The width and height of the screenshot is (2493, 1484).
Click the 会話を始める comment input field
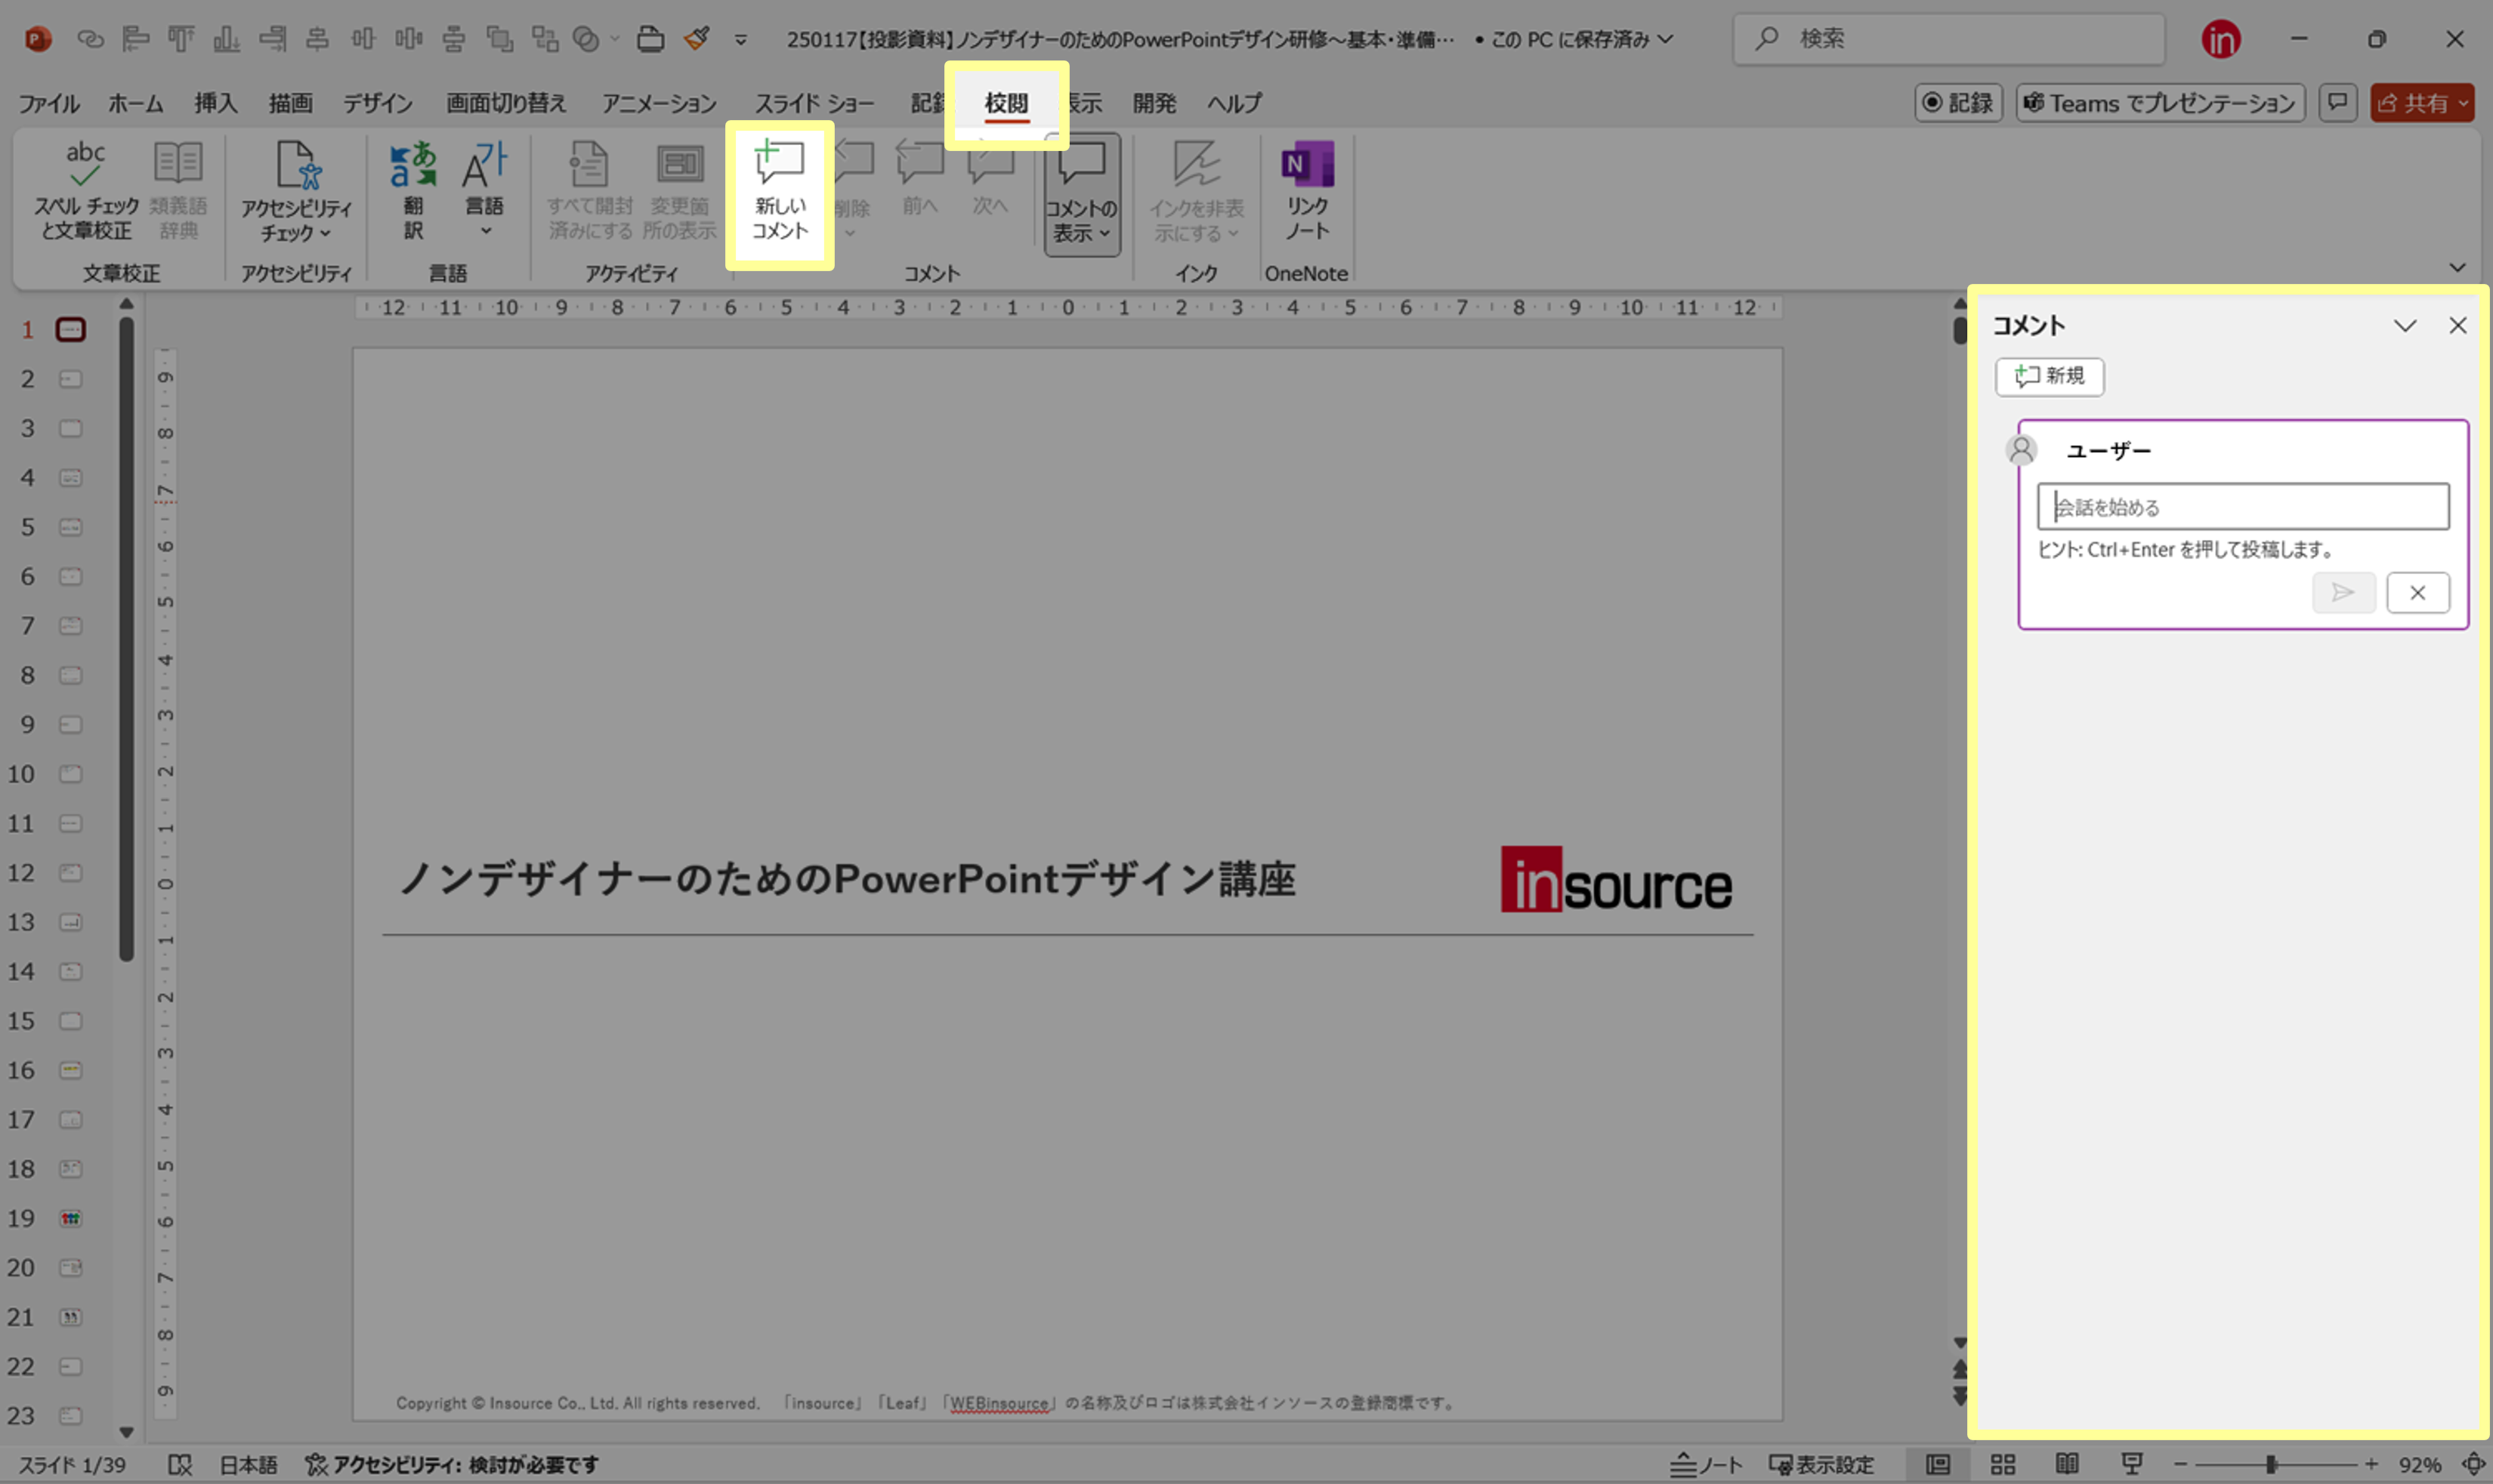click(x=2243, y=507)
